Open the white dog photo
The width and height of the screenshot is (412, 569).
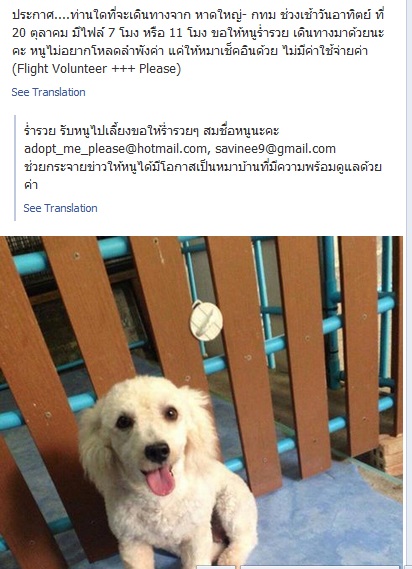coord(201,402)
